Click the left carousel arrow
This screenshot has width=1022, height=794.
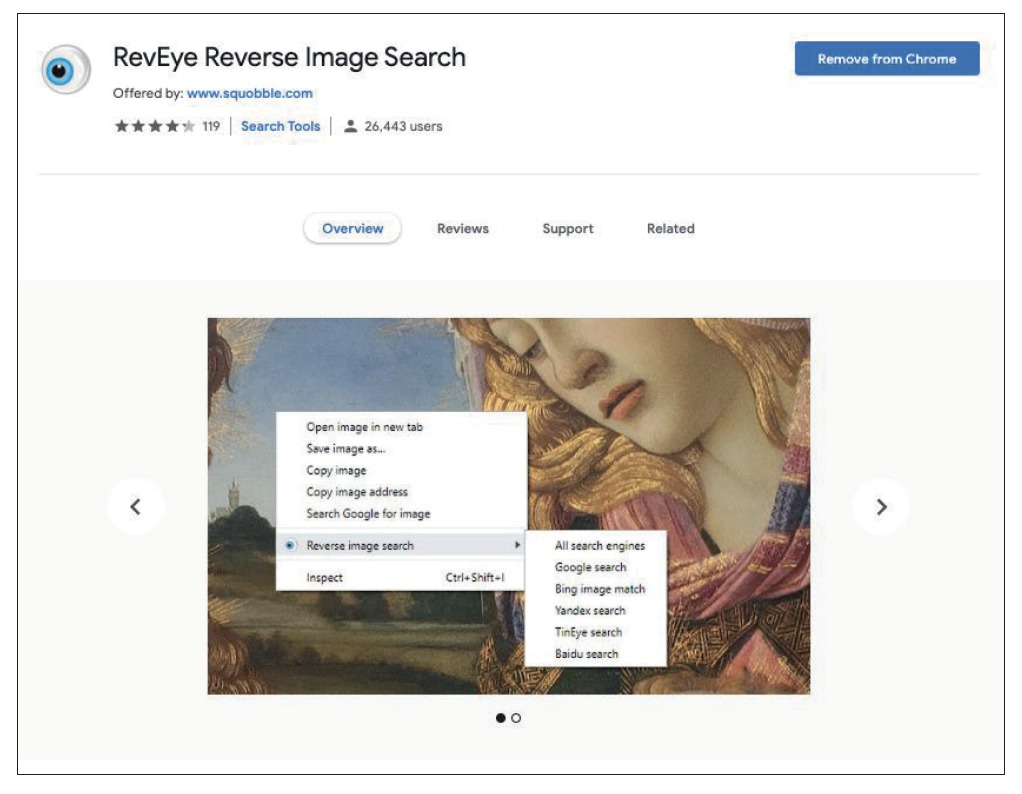pyautogui.click(x=136, y=506)
